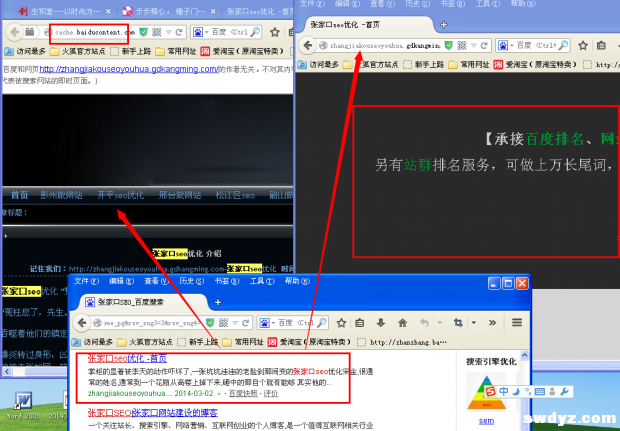Open Word 2003 desktop shortcut
This screenshot has width=620, height=431.
[x=23, y=406]
